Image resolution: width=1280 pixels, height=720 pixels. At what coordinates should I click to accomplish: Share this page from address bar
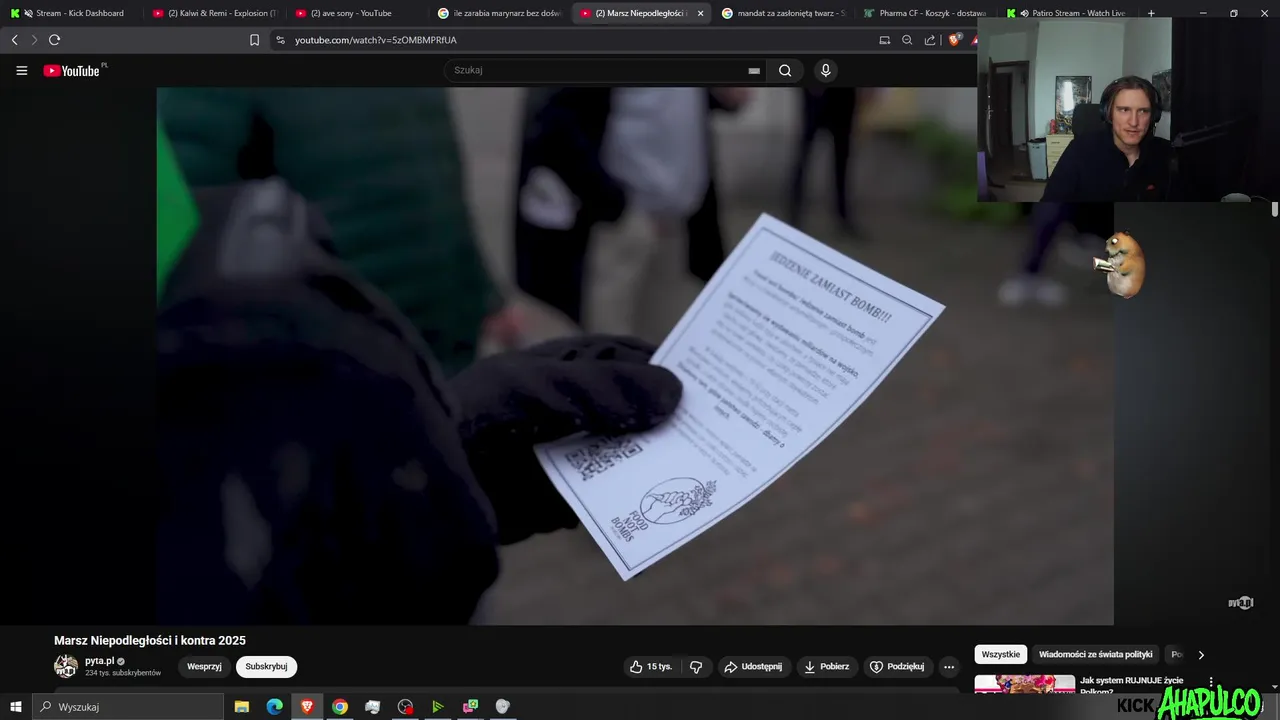click(930, 40)
